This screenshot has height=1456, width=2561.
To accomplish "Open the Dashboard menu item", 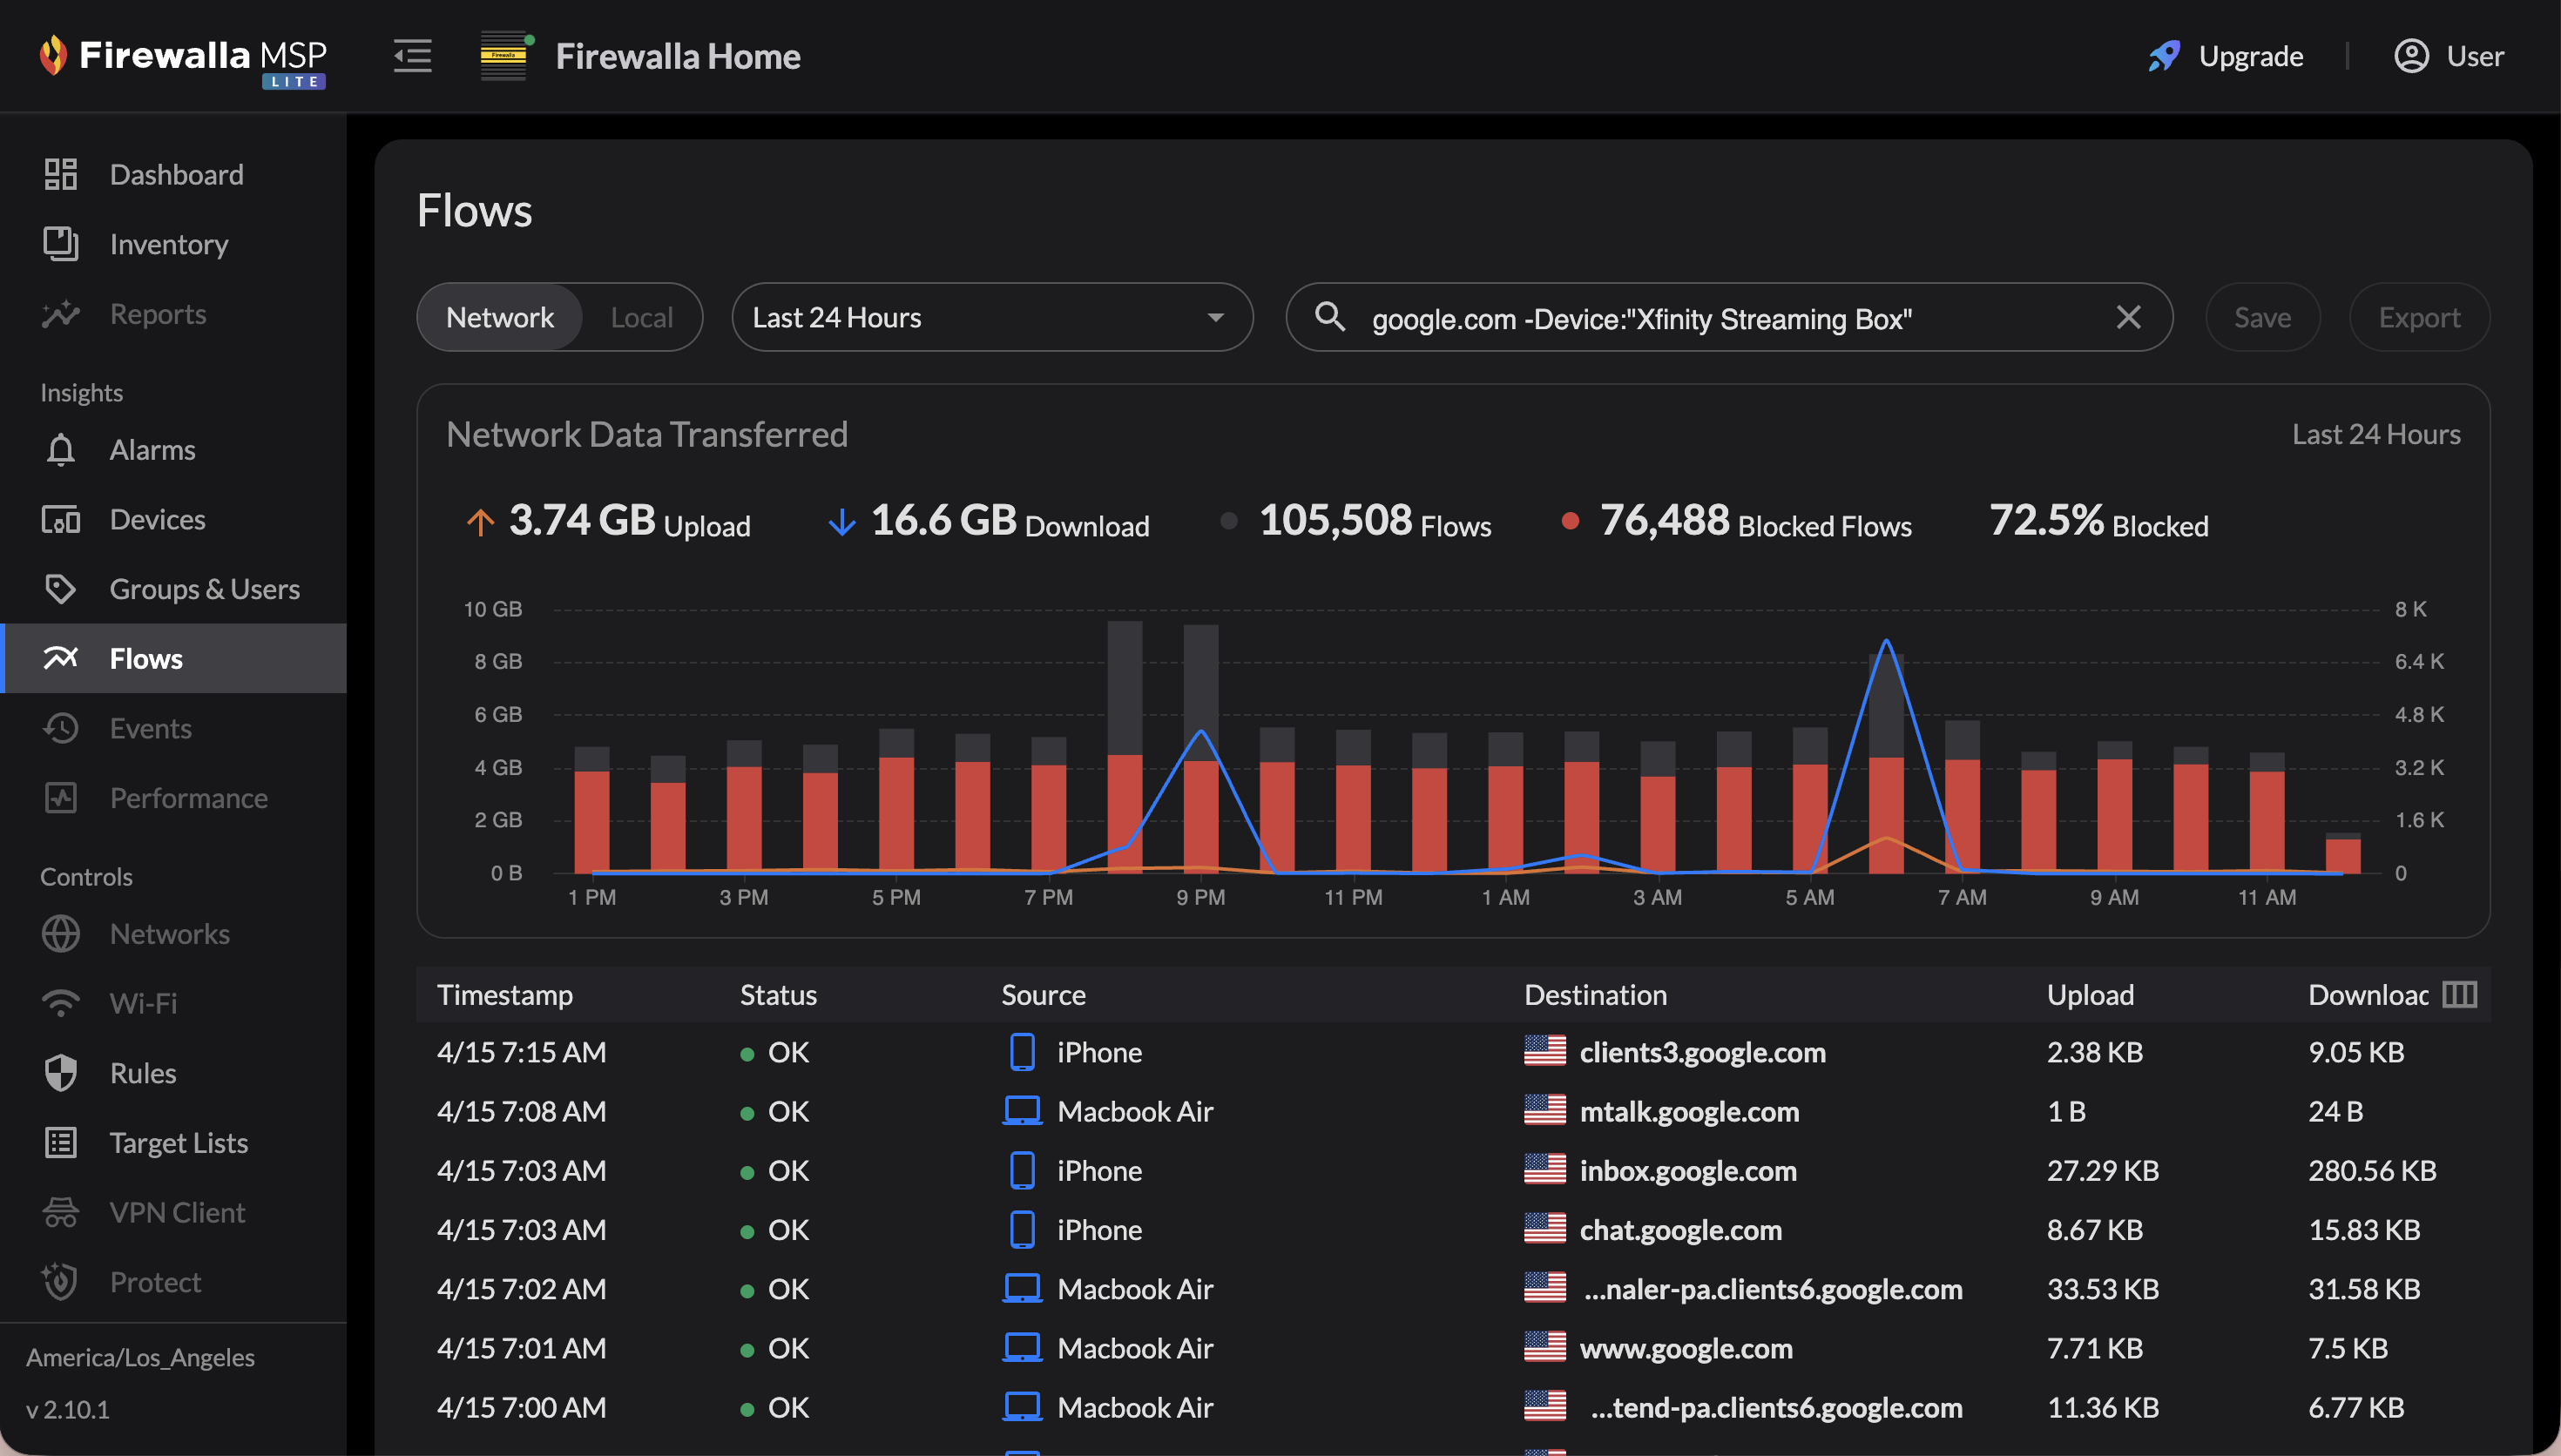I will coord(176,174).
